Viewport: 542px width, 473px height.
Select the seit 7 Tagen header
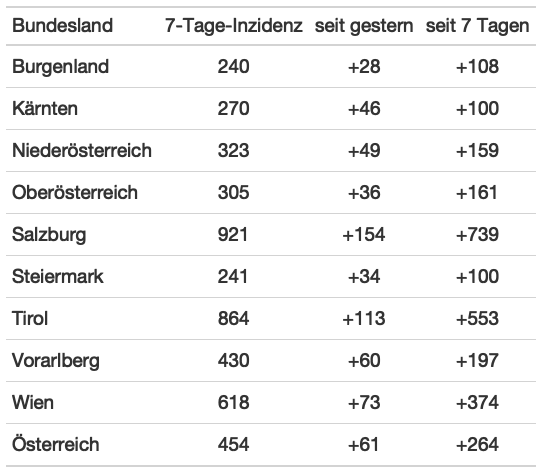[477, 26]
